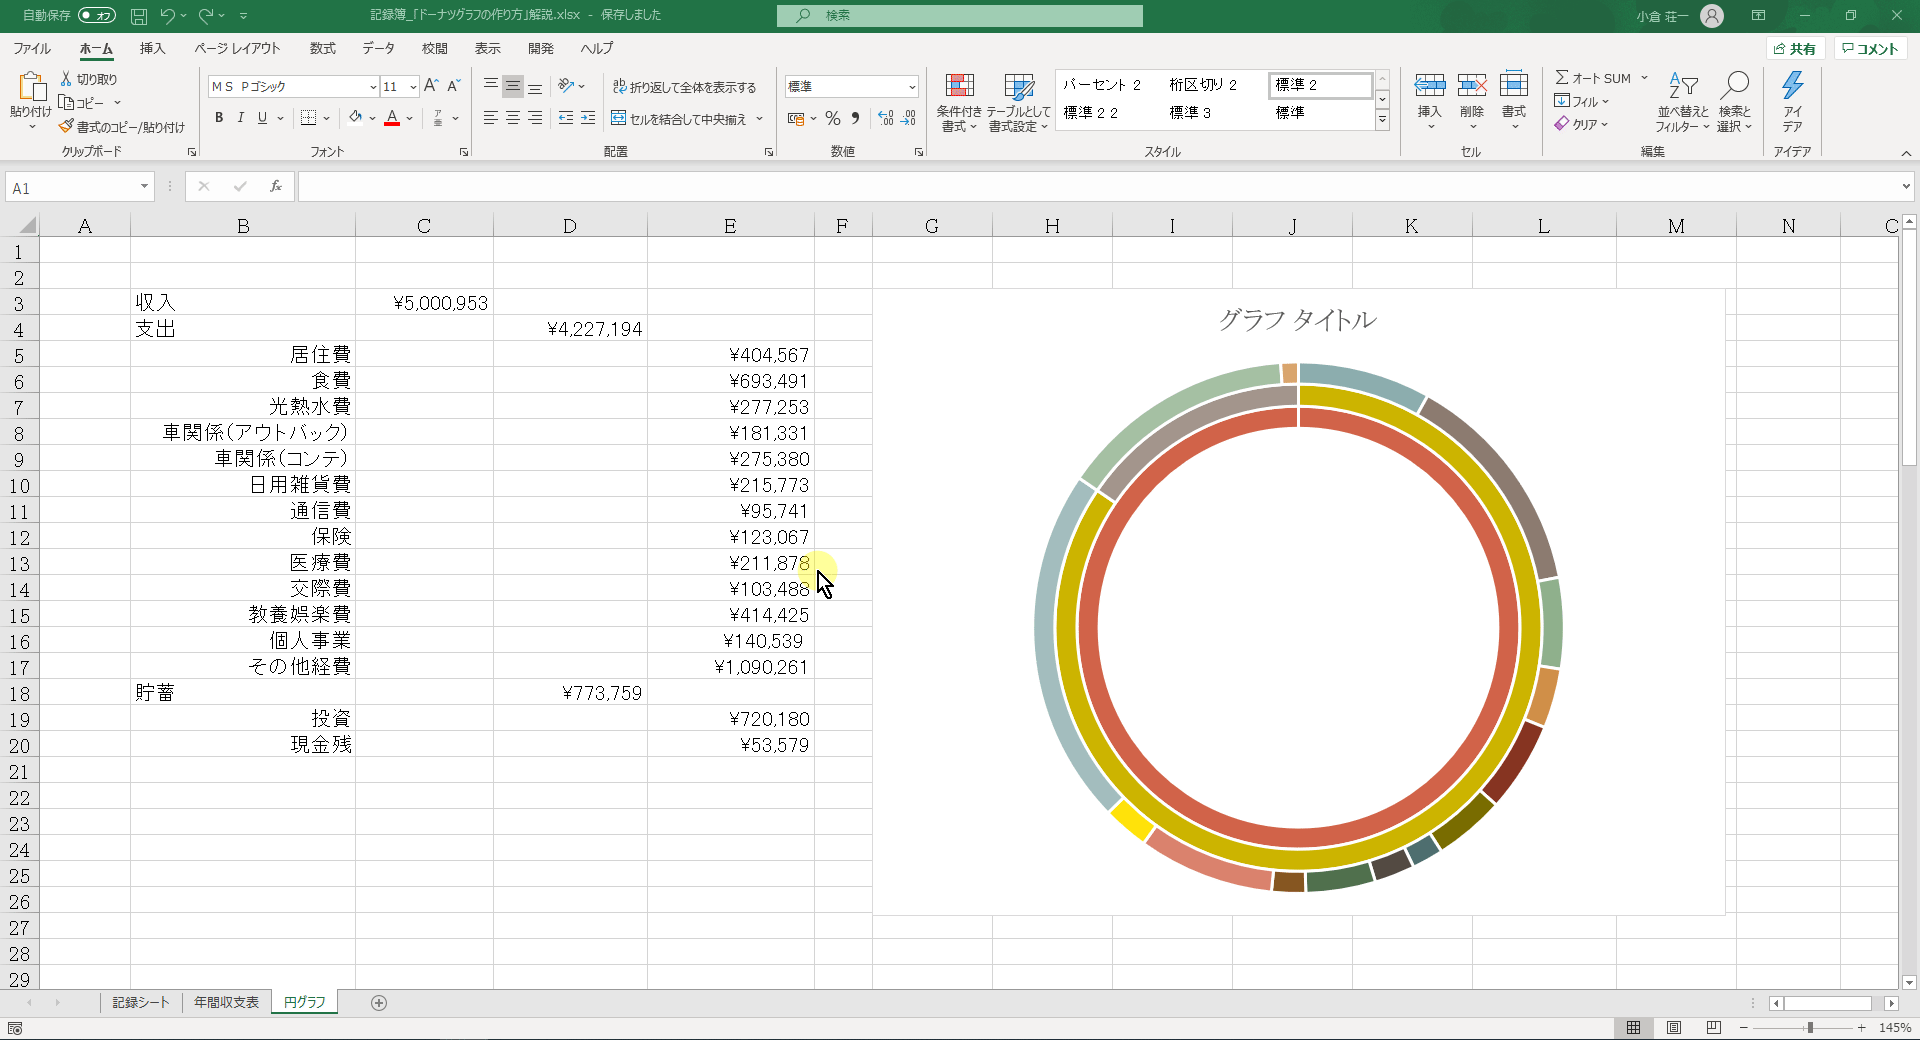Click the formula bar input field

tap(1098, 187)
